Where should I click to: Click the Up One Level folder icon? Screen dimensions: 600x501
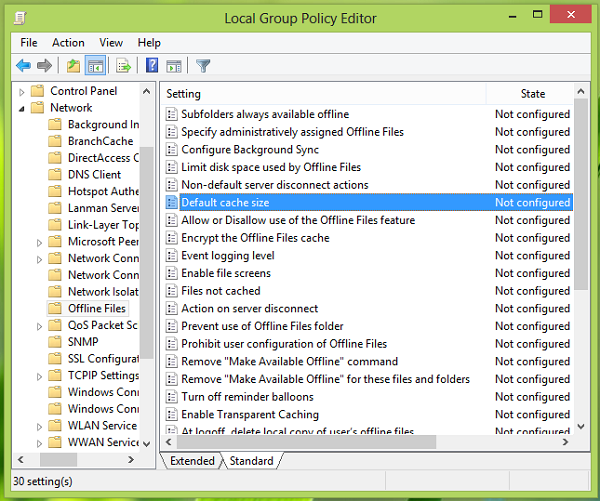(x=73, y=66)
